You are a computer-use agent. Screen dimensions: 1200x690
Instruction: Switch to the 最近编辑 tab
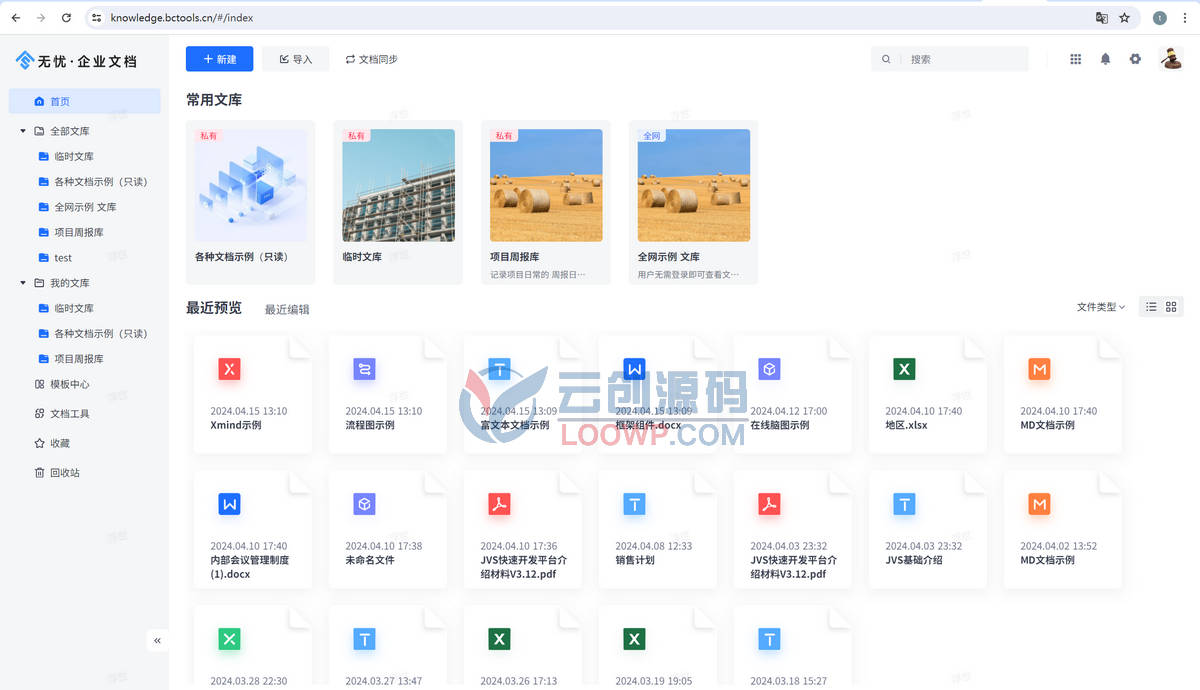coord(287,310)
